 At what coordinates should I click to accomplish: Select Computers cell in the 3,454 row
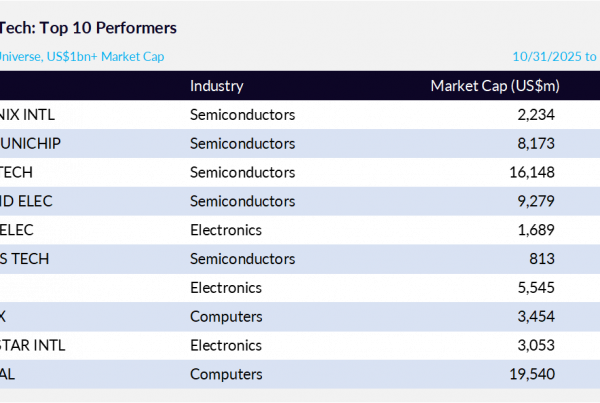pyautogui.click(x=226, y=317)
